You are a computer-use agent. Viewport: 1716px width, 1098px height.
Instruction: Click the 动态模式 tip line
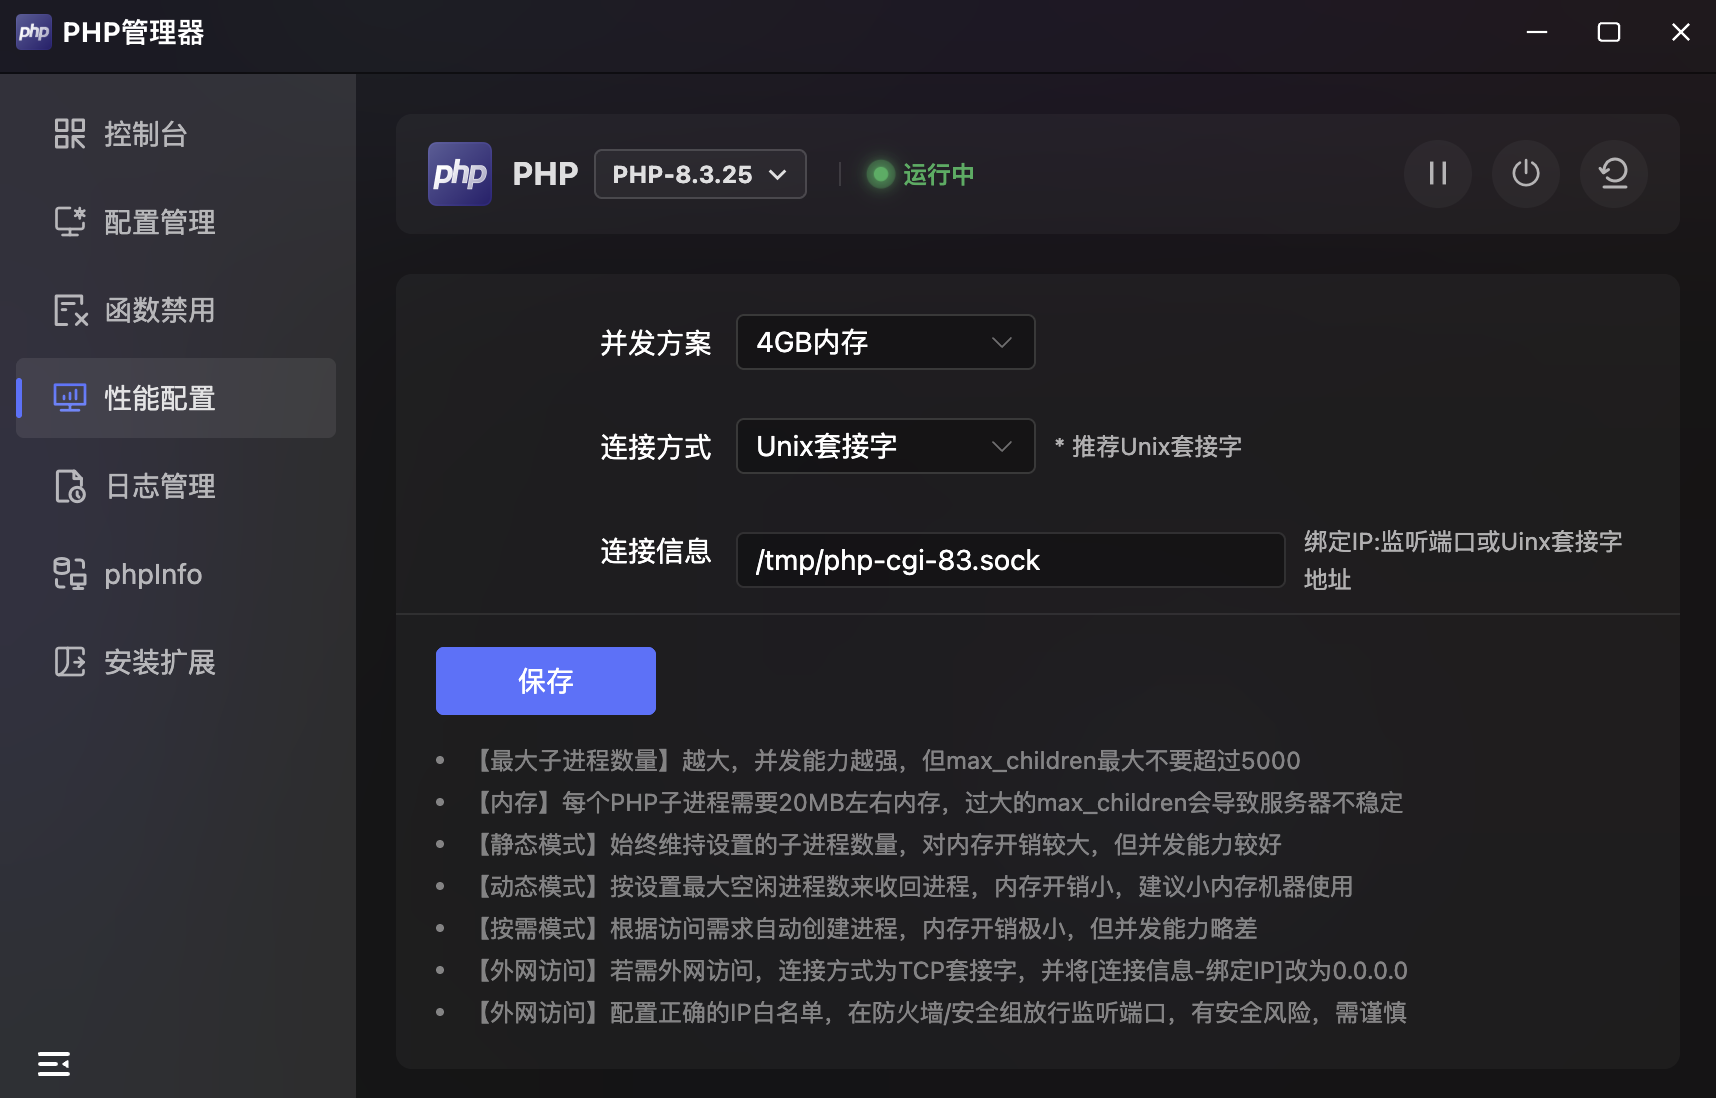pos(910,887)
